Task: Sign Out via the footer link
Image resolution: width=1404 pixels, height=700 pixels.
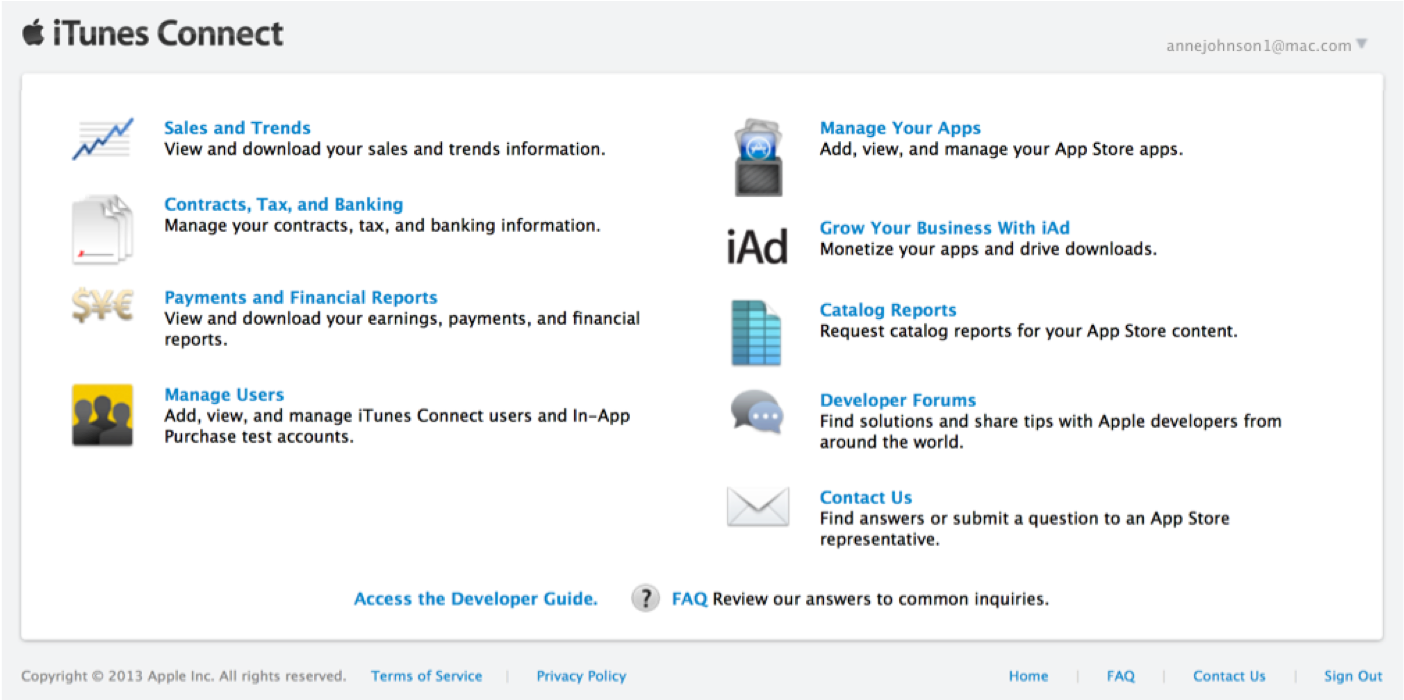Action: pos(1353,676)
